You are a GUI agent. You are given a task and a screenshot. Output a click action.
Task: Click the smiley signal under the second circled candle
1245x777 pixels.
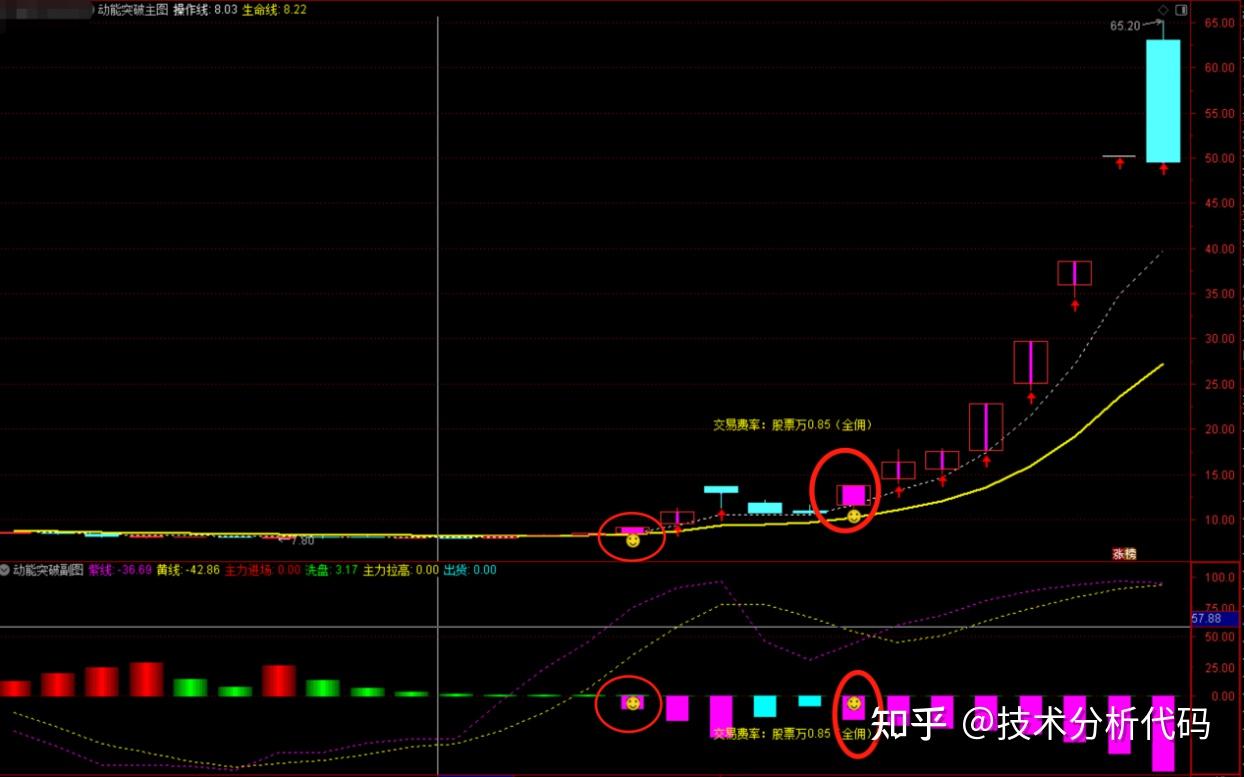pyautogui.click(x=854, y=516)
